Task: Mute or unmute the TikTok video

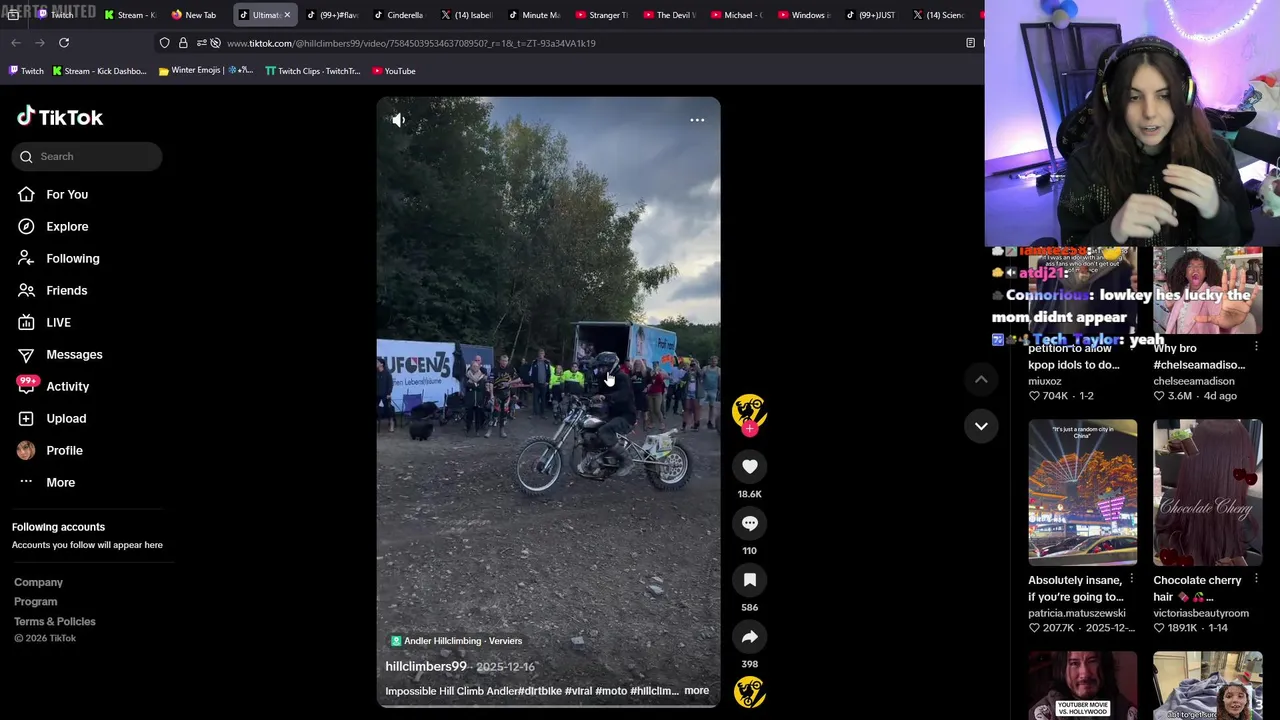Action: click(398, 120)
